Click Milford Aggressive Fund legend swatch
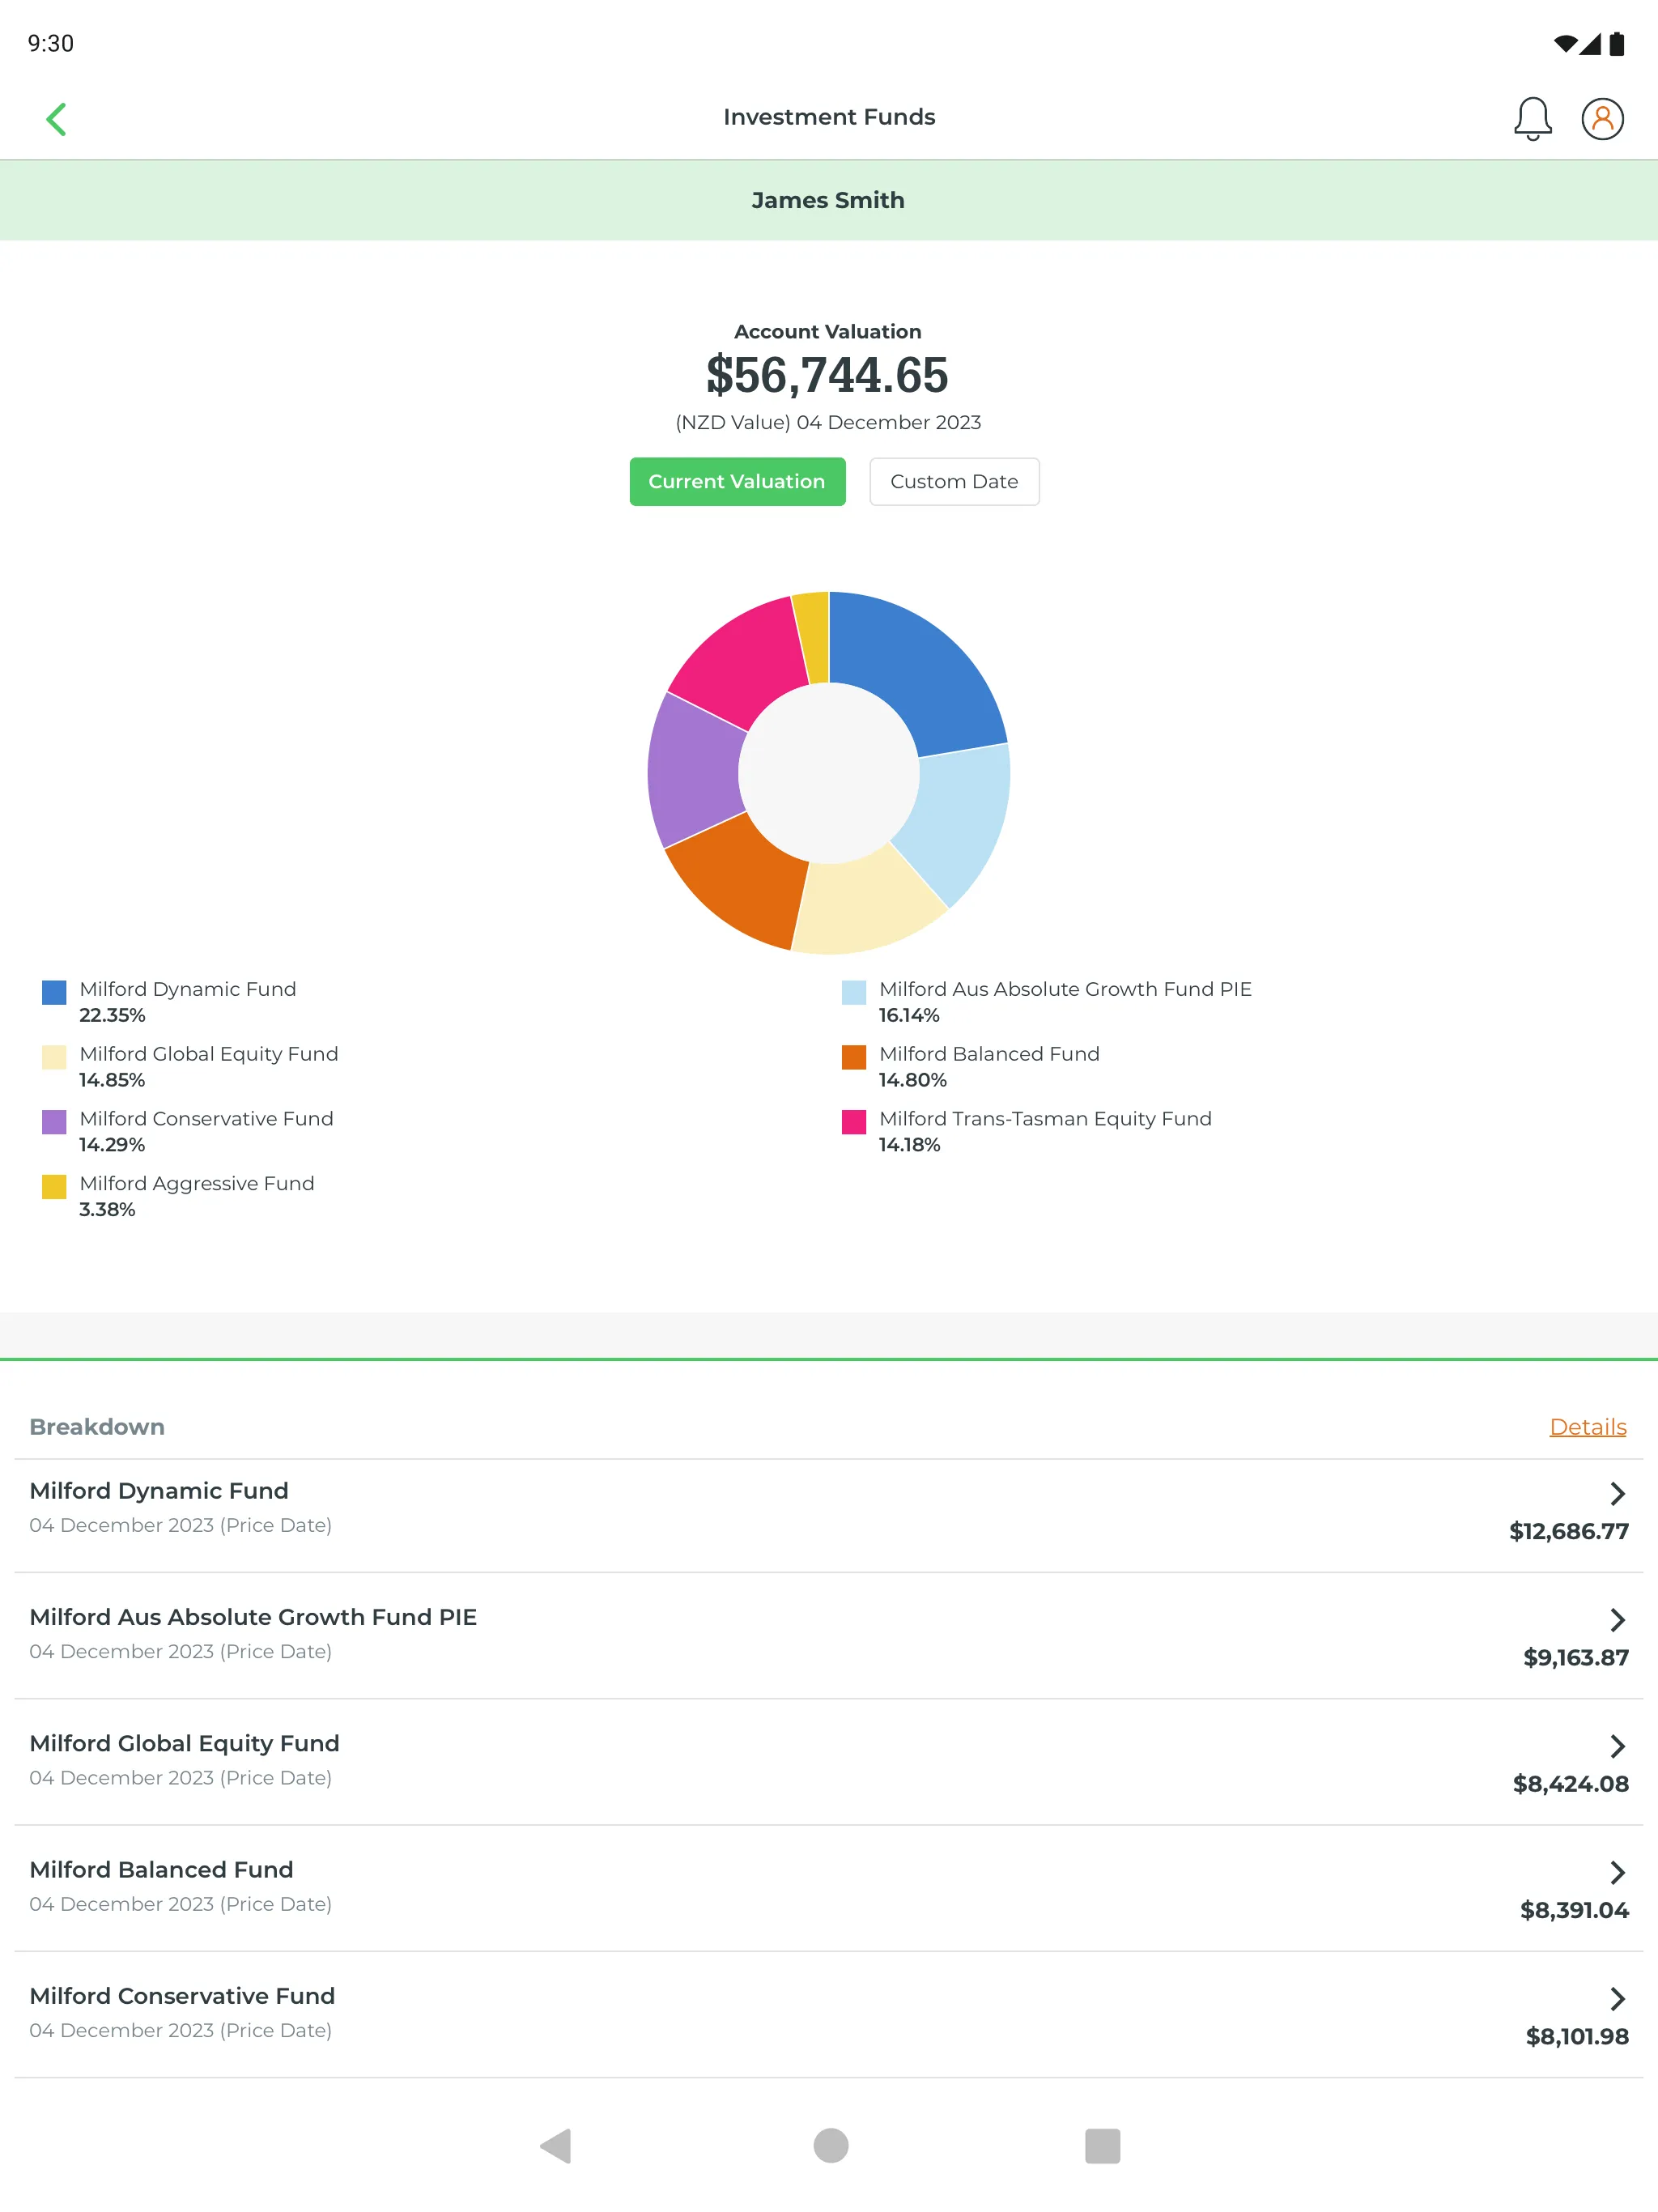 point(54,1187)
